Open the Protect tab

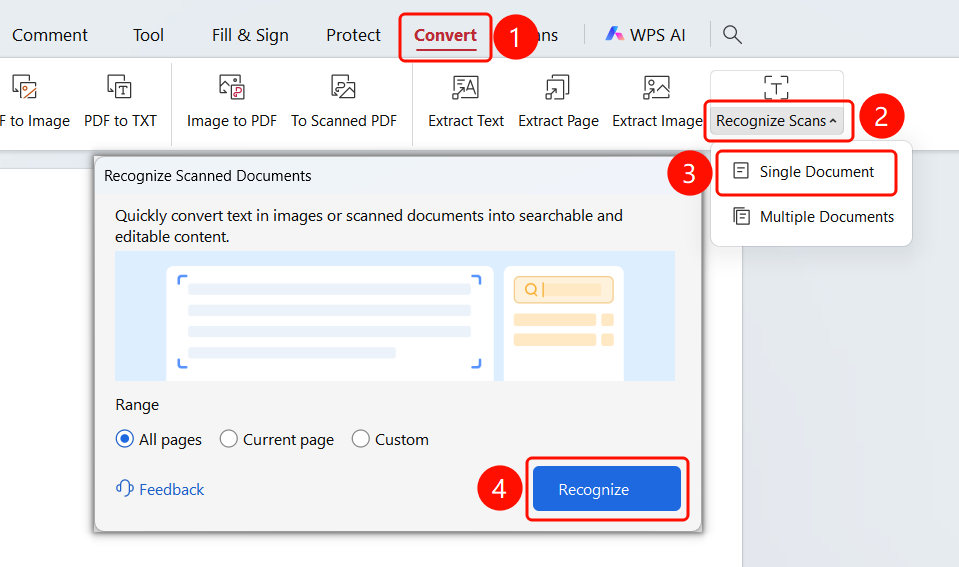tap(353, 35)
